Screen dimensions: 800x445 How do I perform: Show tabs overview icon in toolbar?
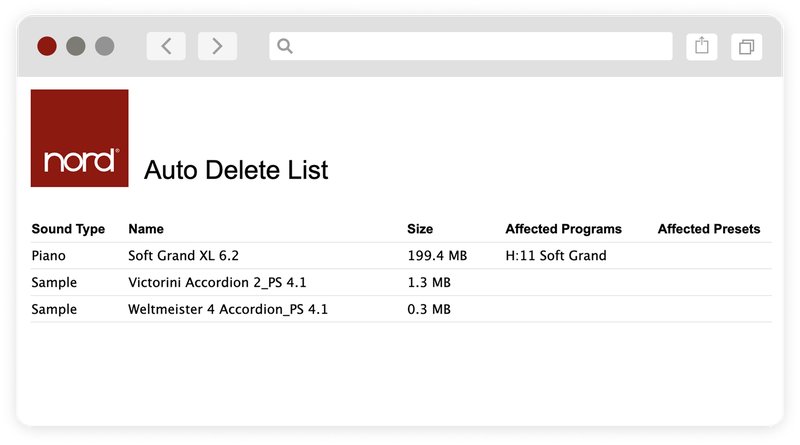click(746, 46)
